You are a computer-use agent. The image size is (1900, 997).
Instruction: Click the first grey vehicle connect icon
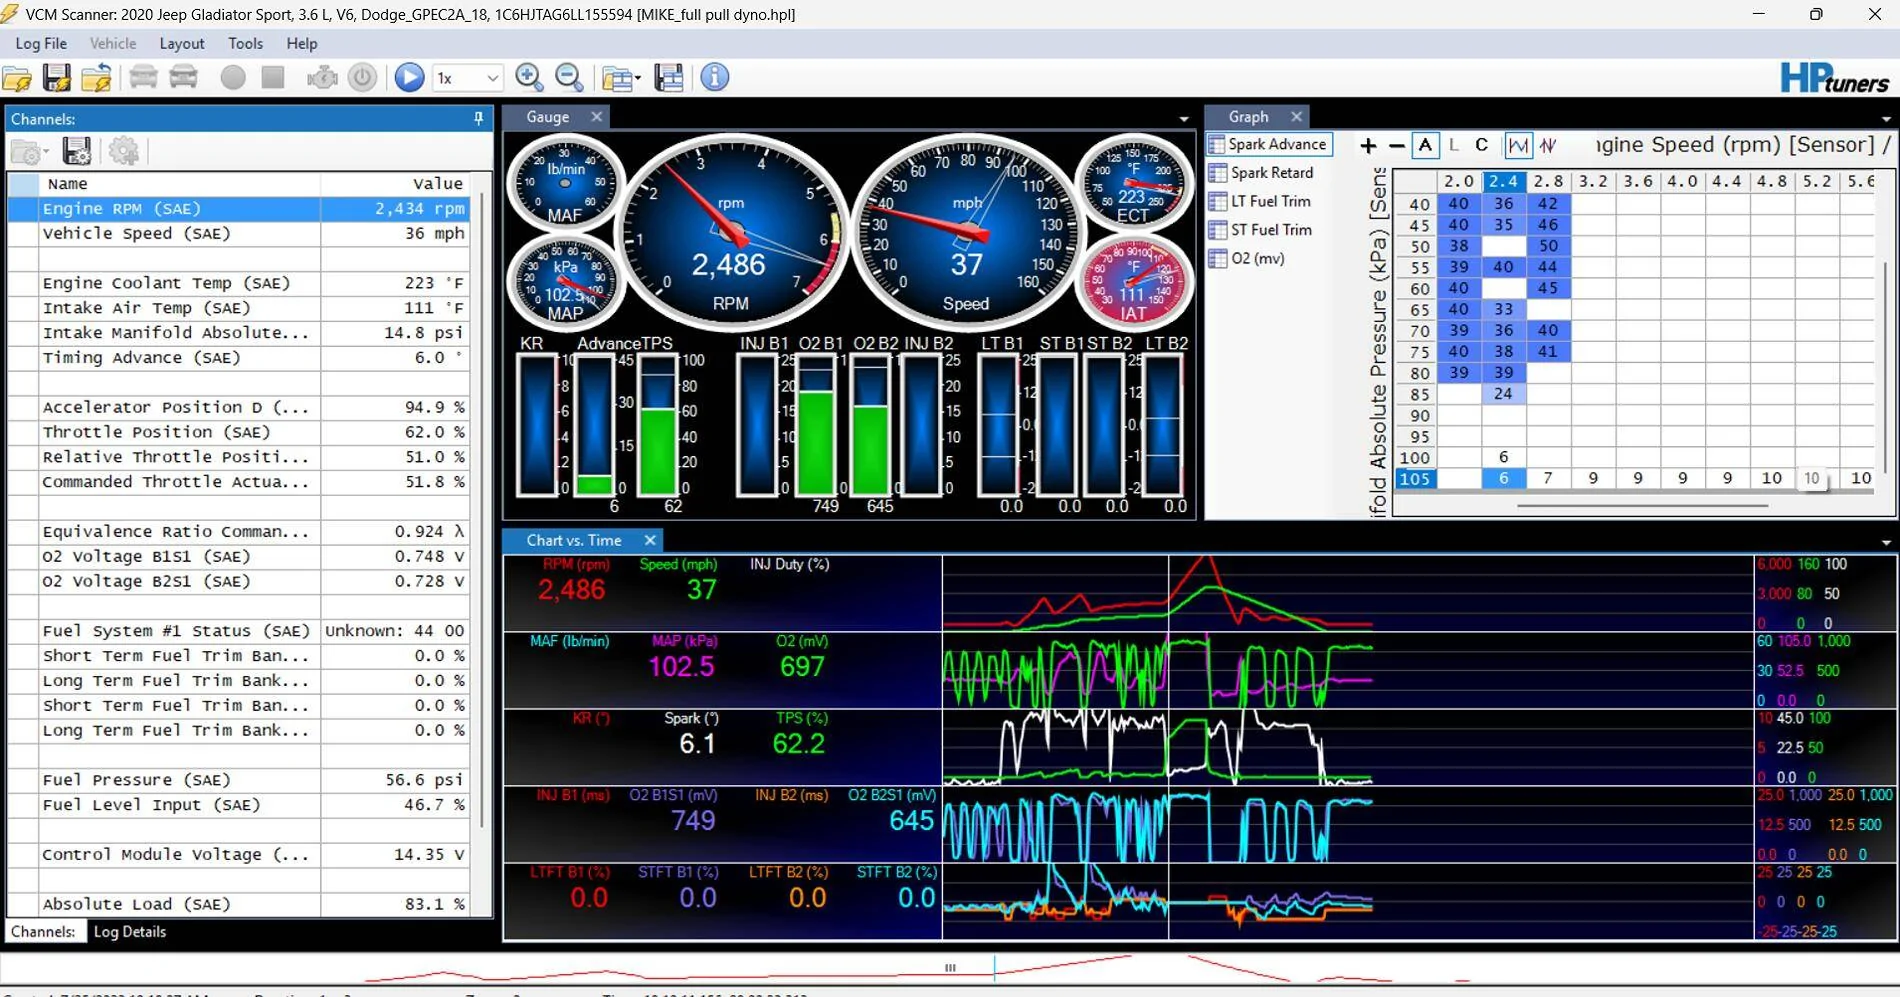tap(143, 77)
